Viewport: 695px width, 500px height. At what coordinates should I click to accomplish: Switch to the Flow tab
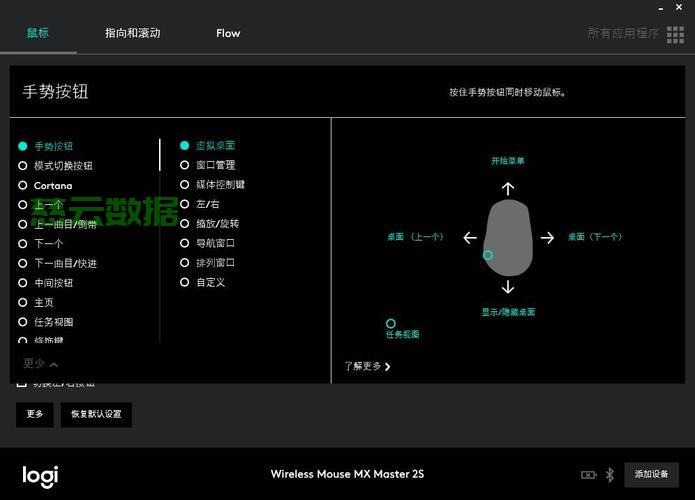coord(228,33)
